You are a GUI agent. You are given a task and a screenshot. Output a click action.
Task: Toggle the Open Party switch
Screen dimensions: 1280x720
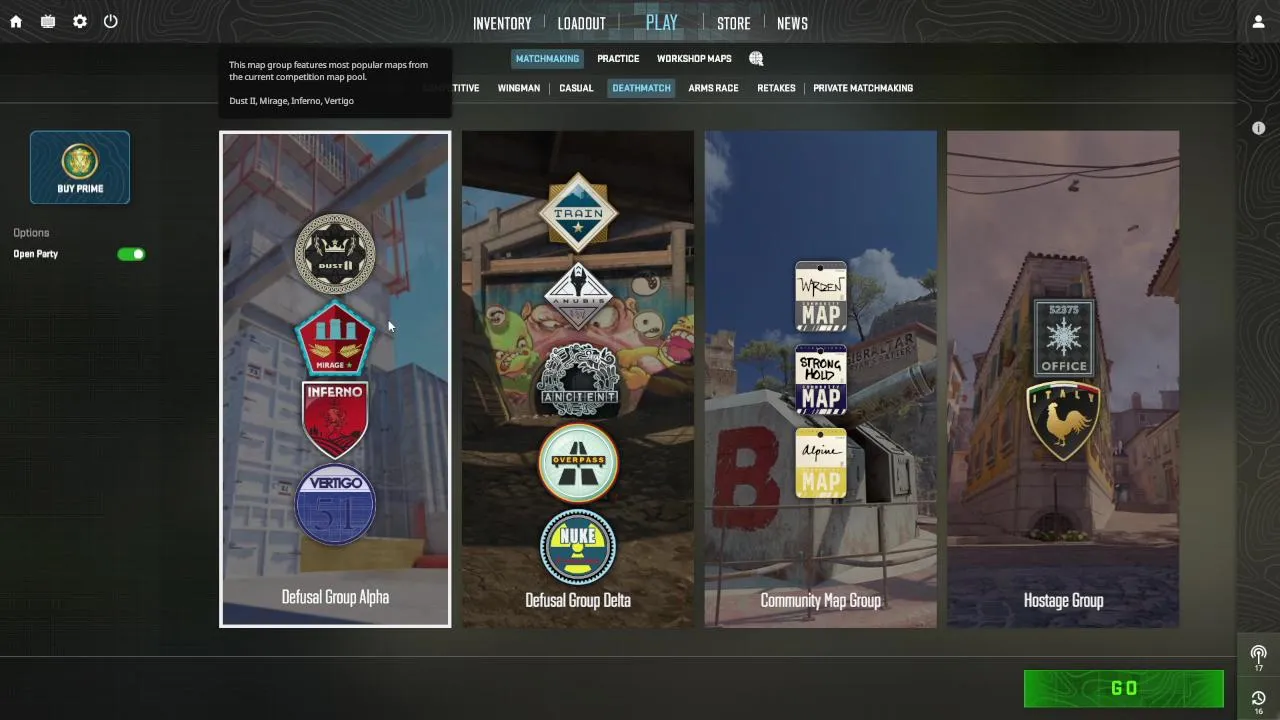(131, 254)
